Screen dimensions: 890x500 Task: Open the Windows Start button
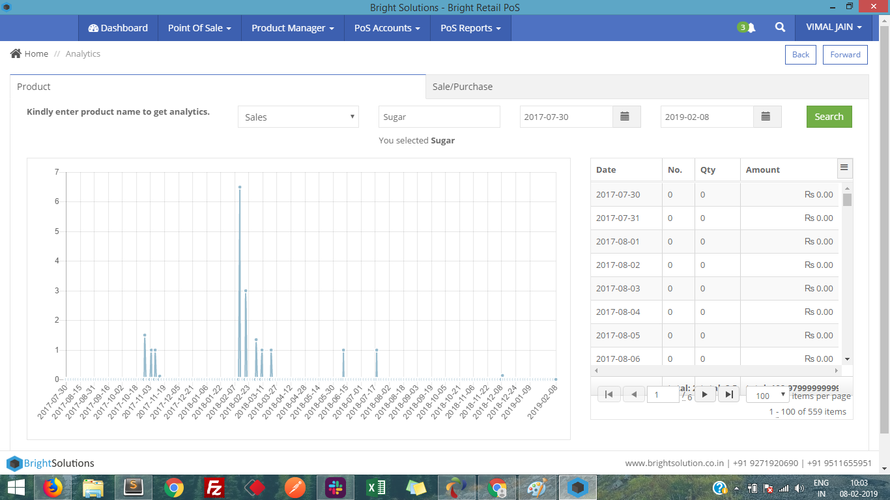point(16,488)
